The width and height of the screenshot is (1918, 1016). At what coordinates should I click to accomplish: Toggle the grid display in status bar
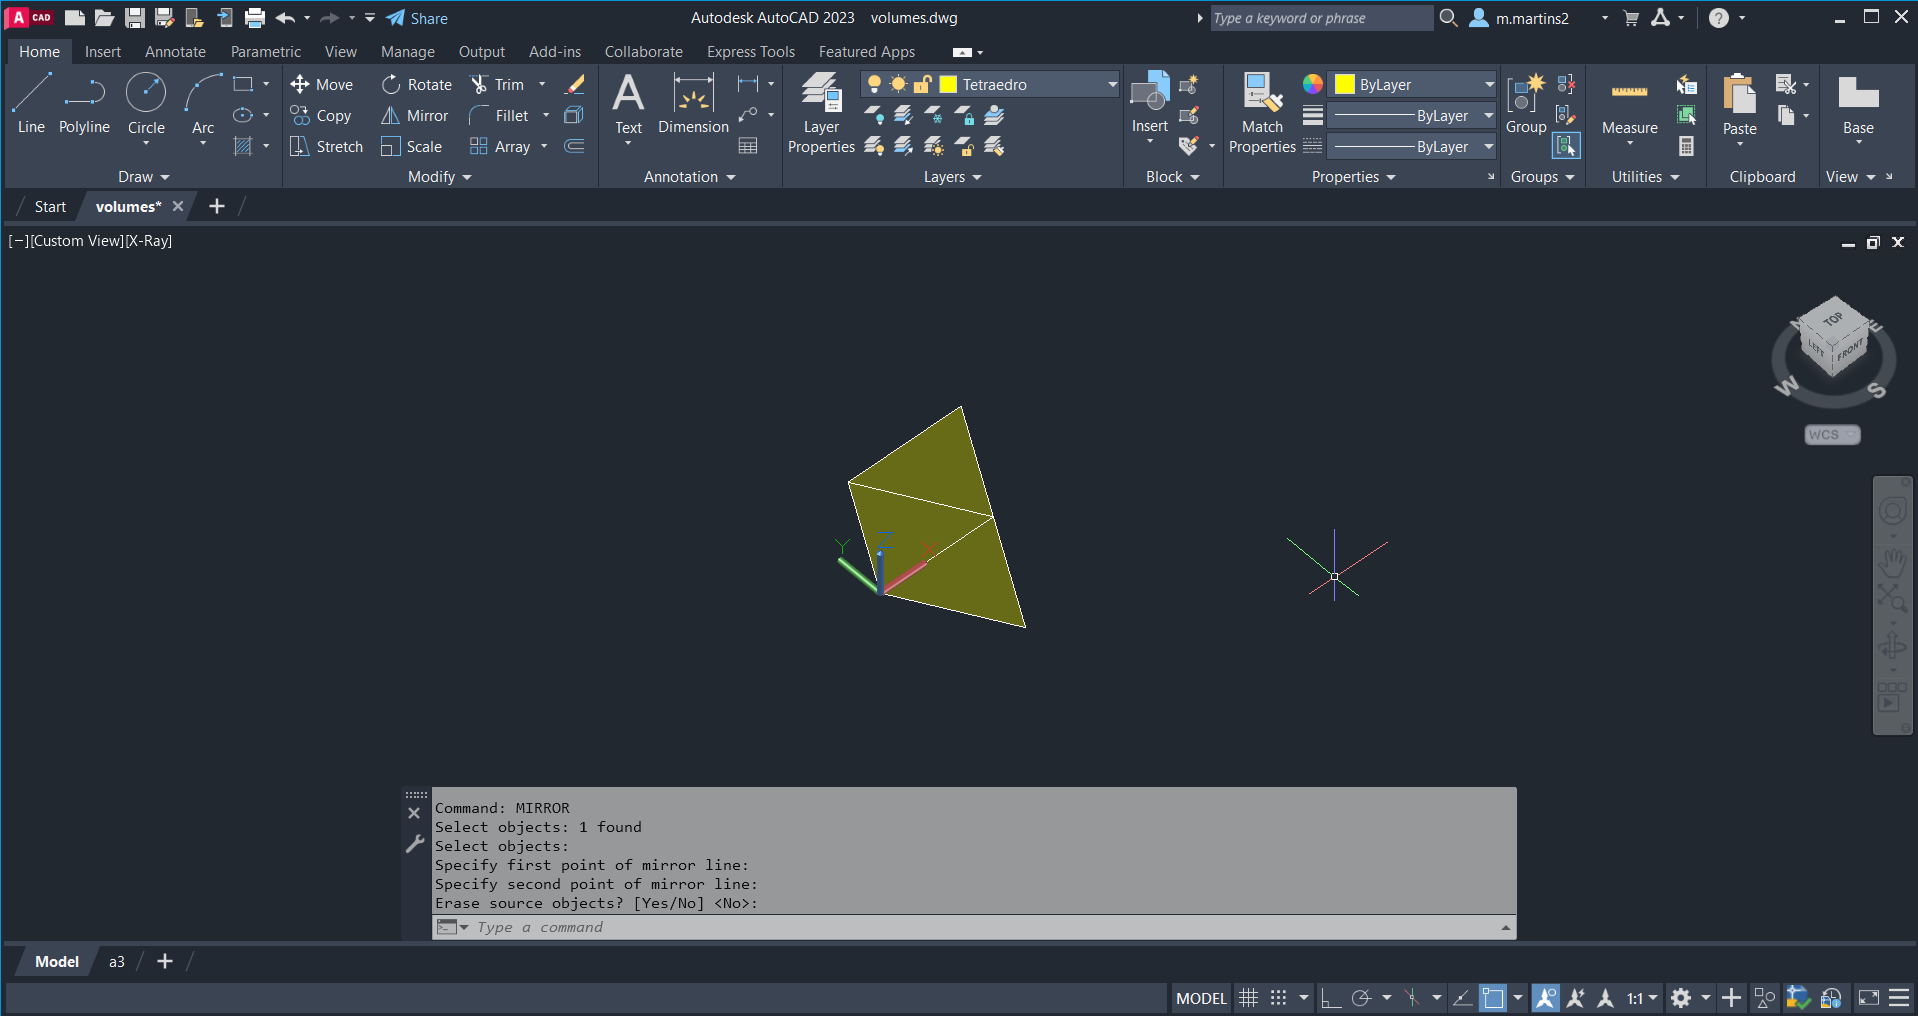[1248, 998]
